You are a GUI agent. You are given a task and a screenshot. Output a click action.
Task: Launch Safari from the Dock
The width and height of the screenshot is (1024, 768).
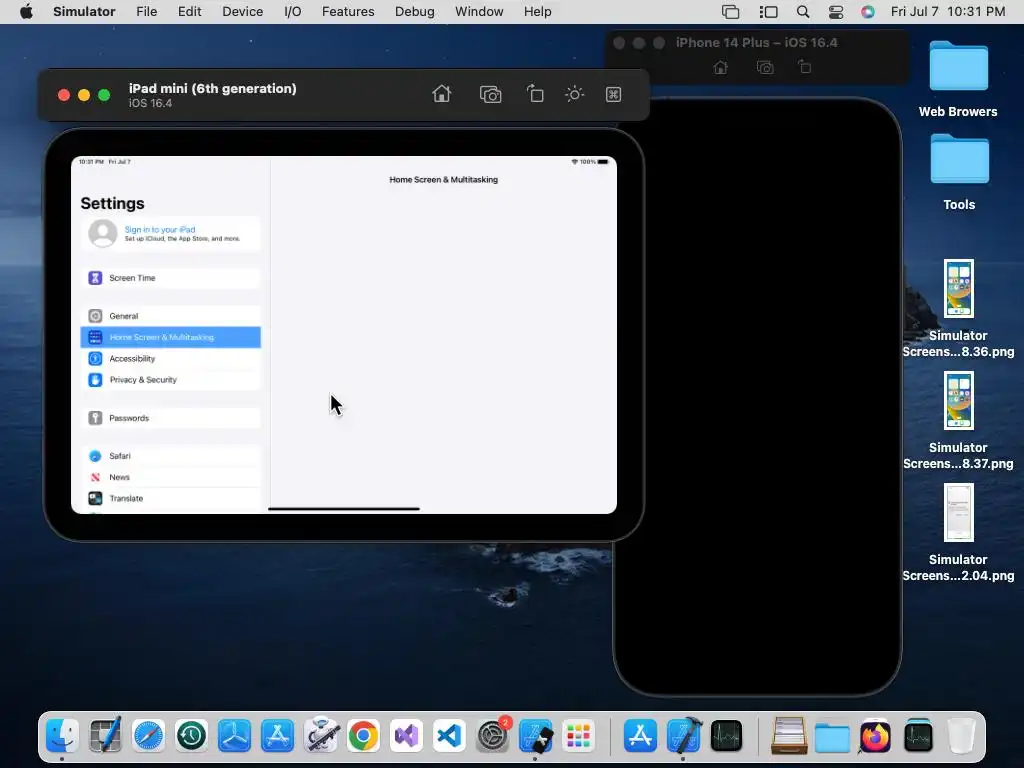point(148,736)
